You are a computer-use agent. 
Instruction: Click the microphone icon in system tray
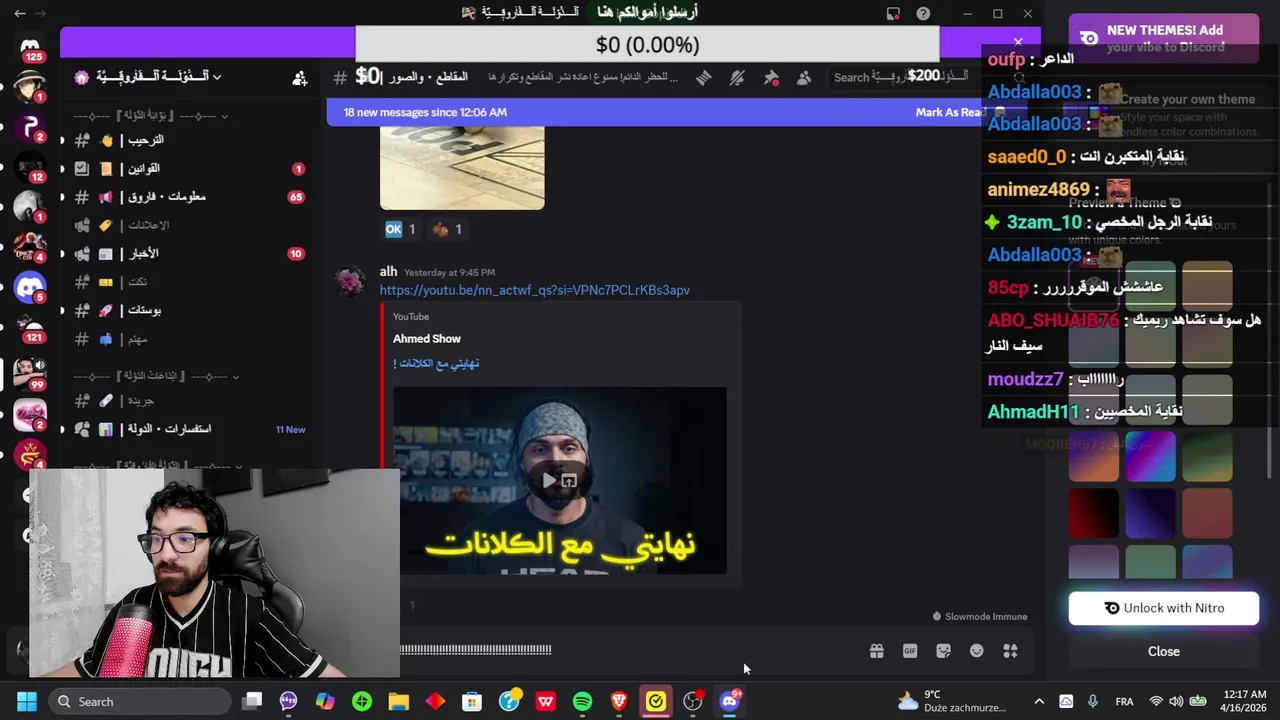pyautogui.click(x=1092, y=702)
